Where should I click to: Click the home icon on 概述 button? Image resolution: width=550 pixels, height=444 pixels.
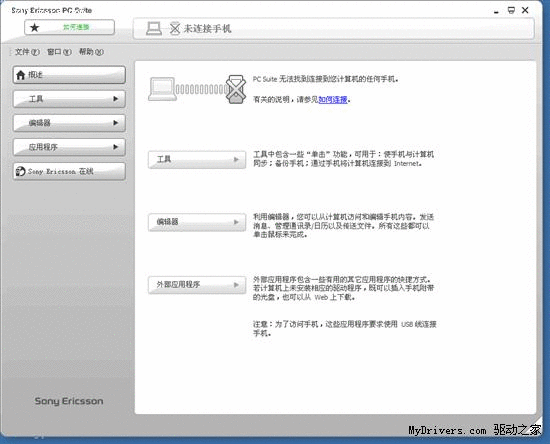click(x=21, y=75)
